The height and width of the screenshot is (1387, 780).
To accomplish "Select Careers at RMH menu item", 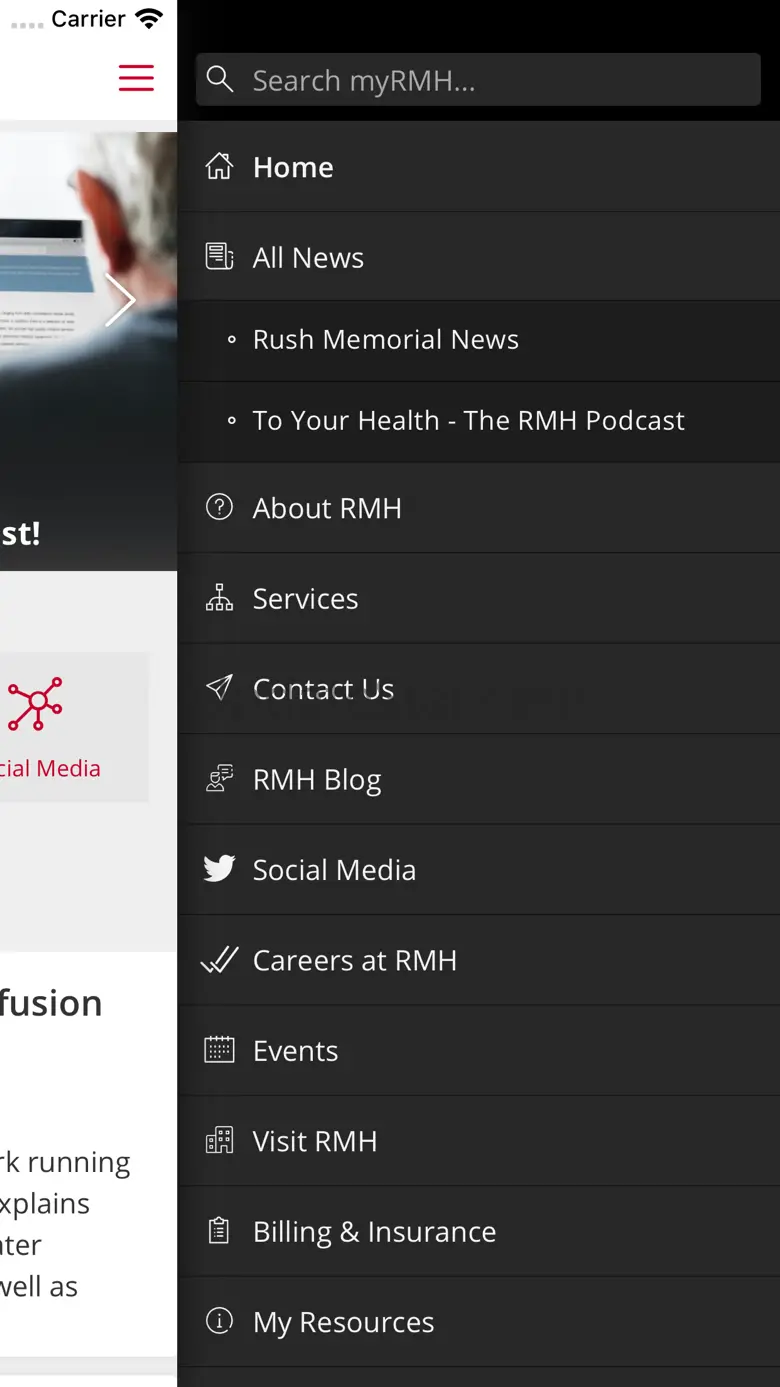I will tap(354, 960).
